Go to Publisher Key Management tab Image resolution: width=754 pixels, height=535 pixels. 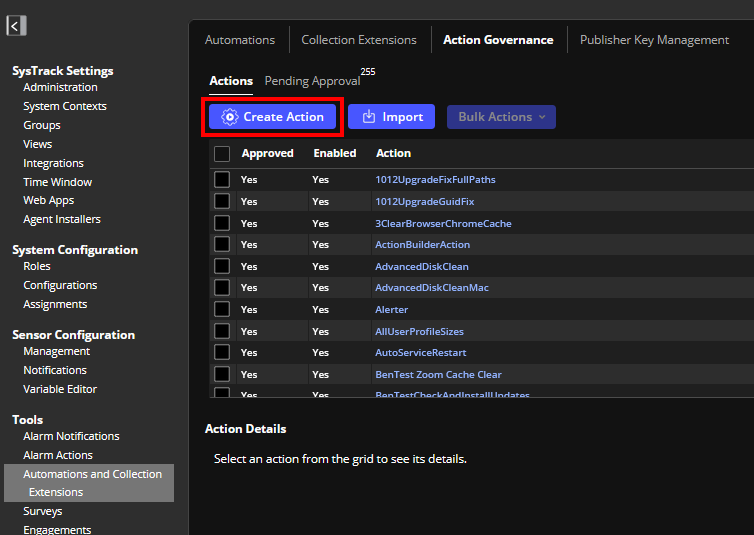click(x=654, y=40)
